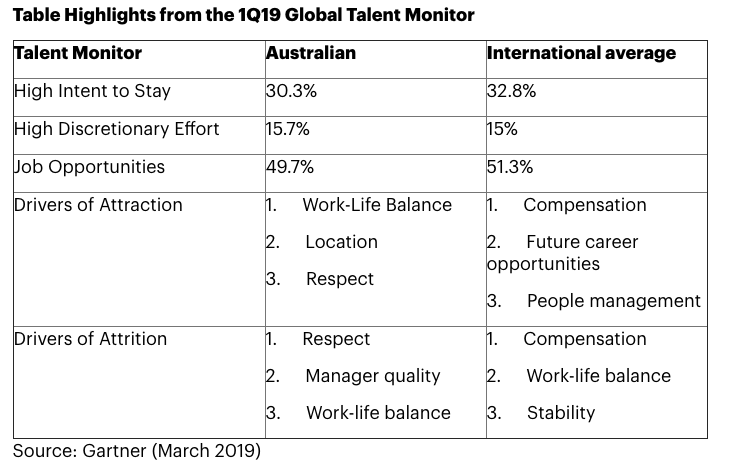Select the 51.3% cell
This screenshot has height=466, width=743.
click(x=511, y=167)
